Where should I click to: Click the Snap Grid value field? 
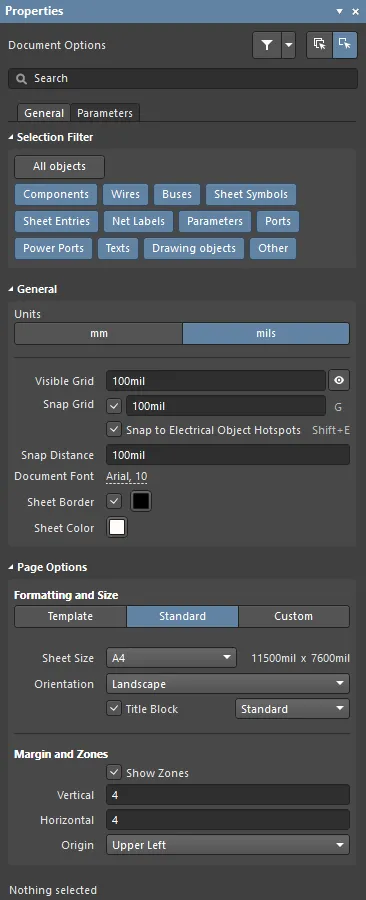[226, 406]
